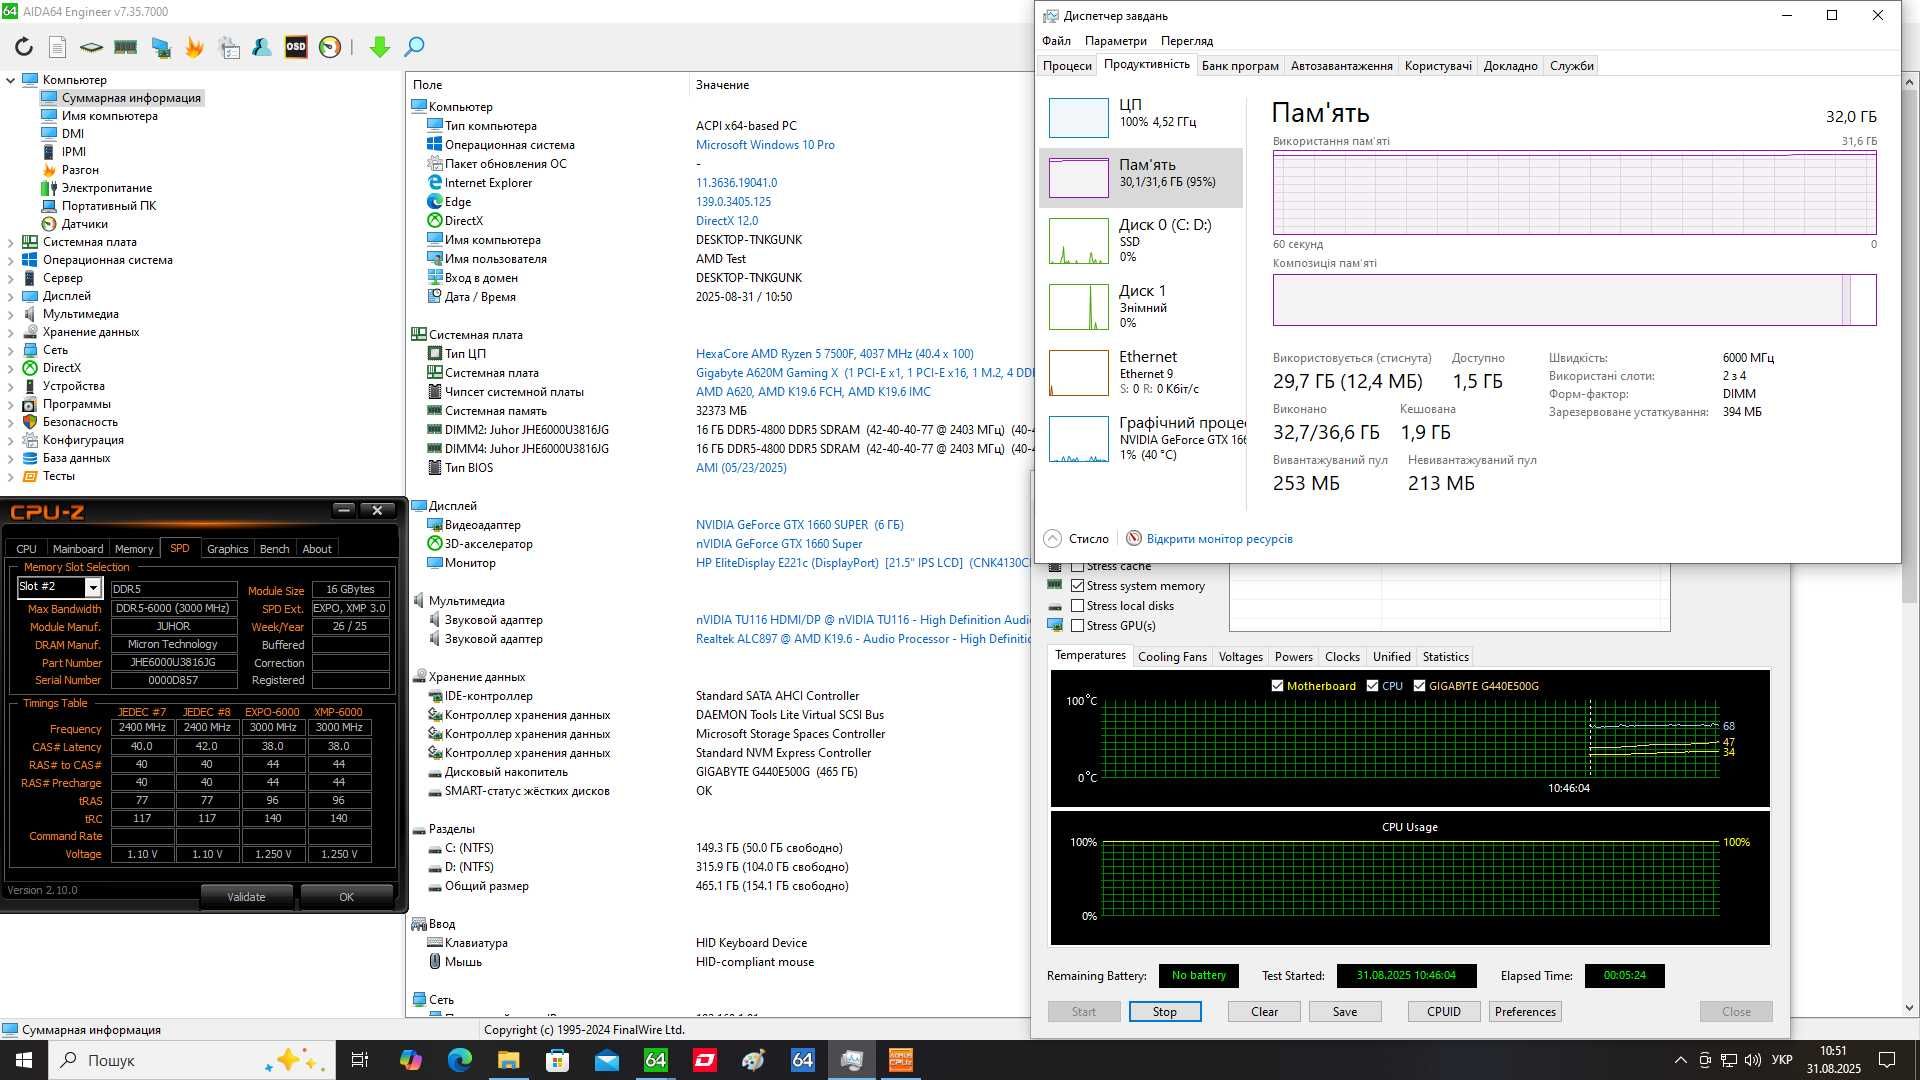This screenshot has height=1080, width=1920.
Task: Toggle Stress system memory checkbox
Action: coord(1077,586)
